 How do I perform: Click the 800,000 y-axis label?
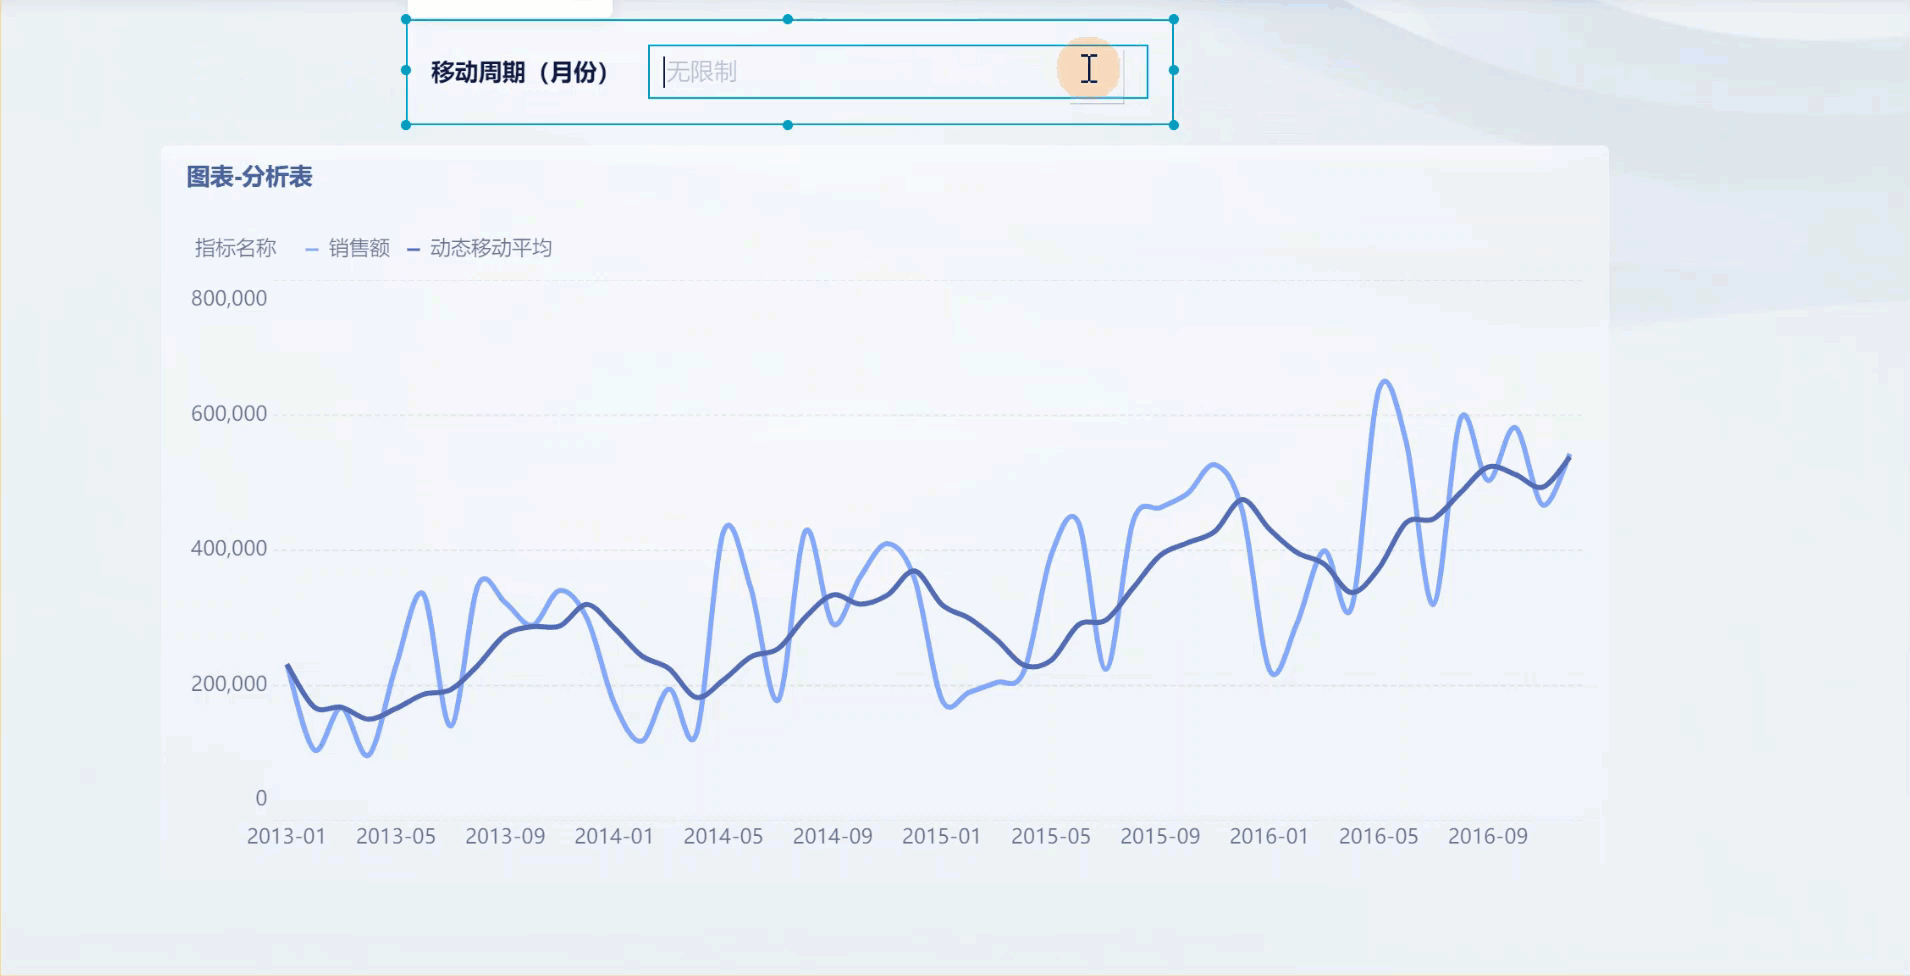point(229,298)
